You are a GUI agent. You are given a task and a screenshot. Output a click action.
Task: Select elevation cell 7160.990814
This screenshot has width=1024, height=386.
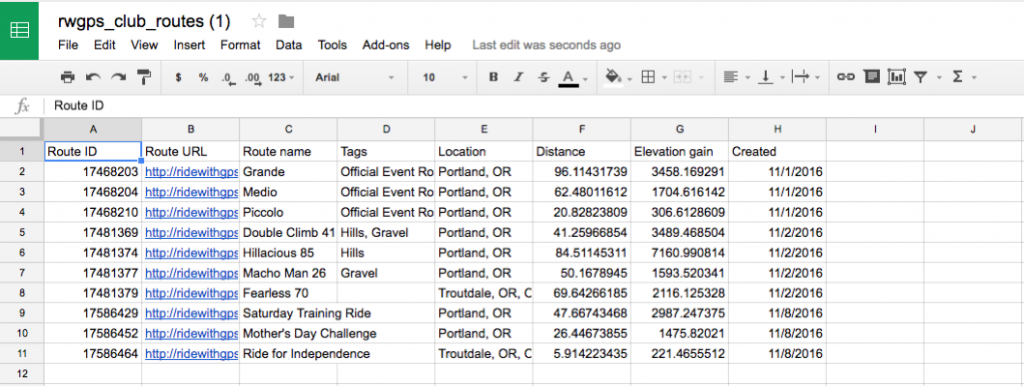coord(680,253)
